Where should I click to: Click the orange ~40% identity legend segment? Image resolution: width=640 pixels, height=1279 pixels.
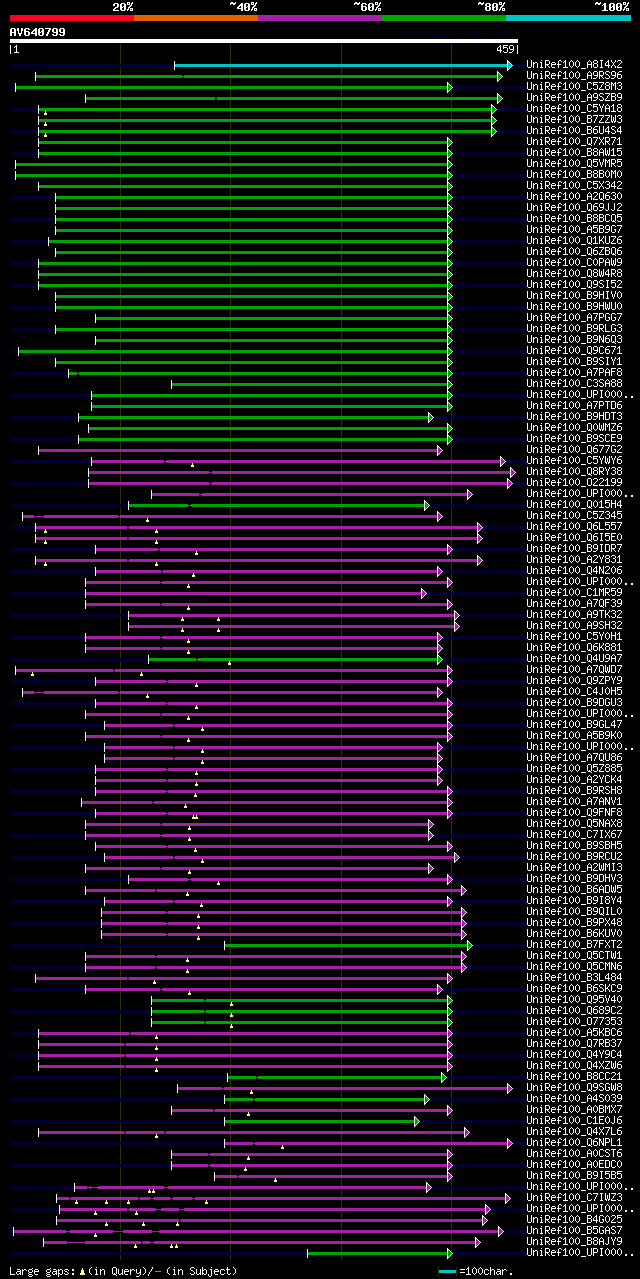[196, 18]
